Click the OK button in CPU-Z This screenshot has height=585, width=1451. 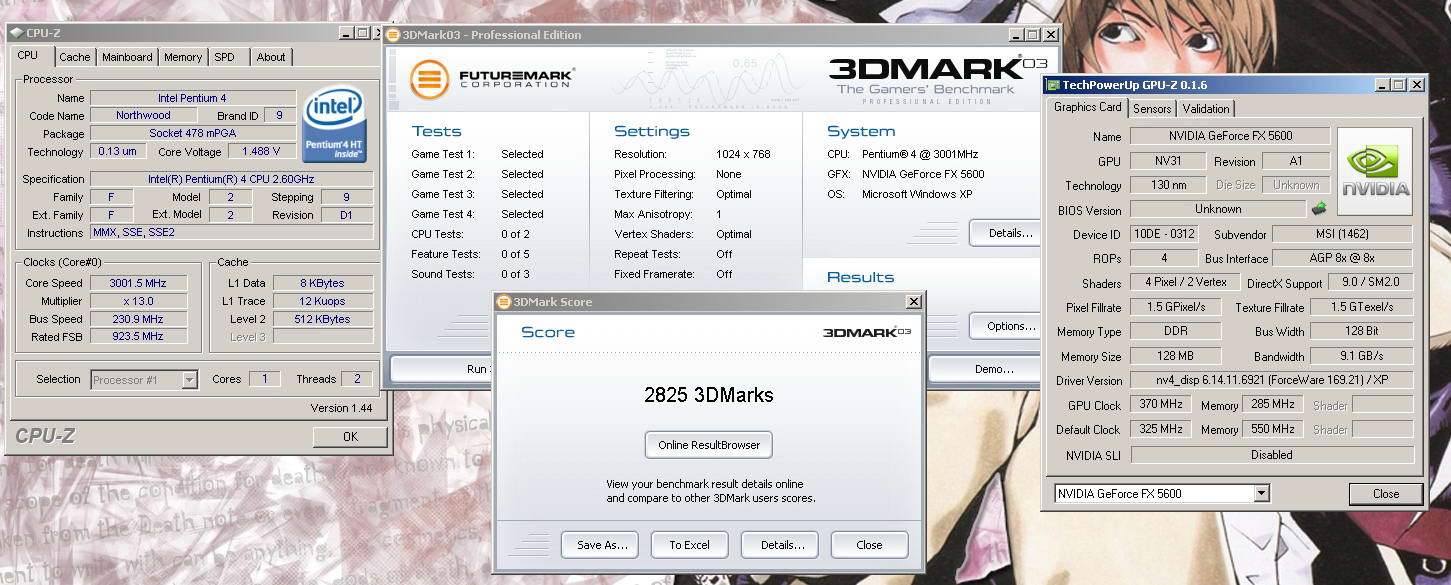click(350, 437)
